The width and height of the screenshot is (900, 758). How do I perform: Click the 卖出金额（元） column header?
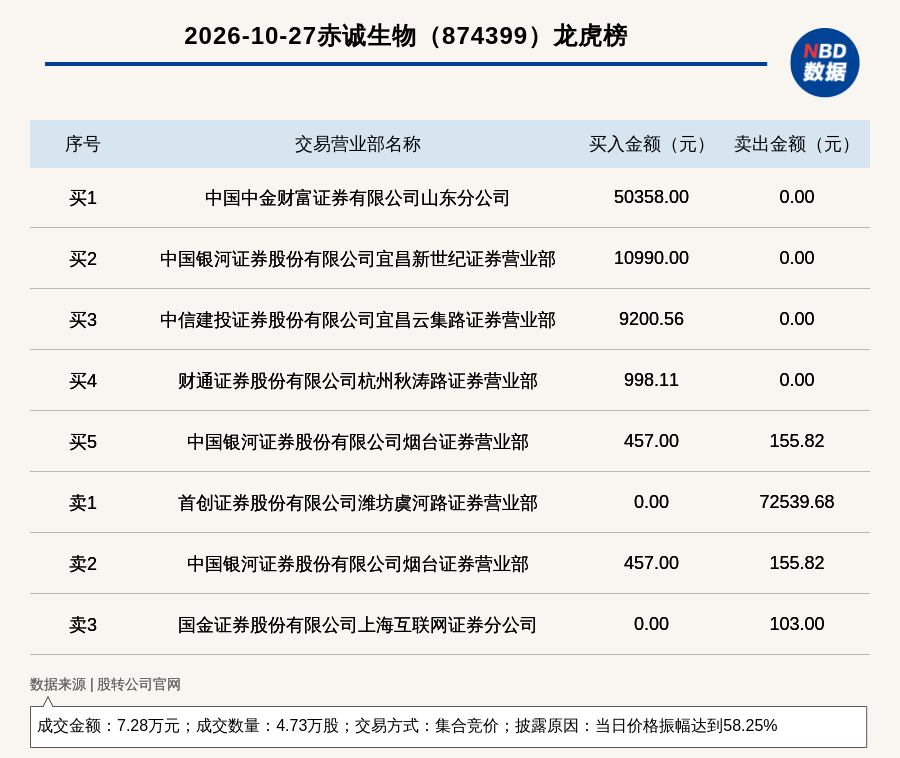tap(796, 144)
